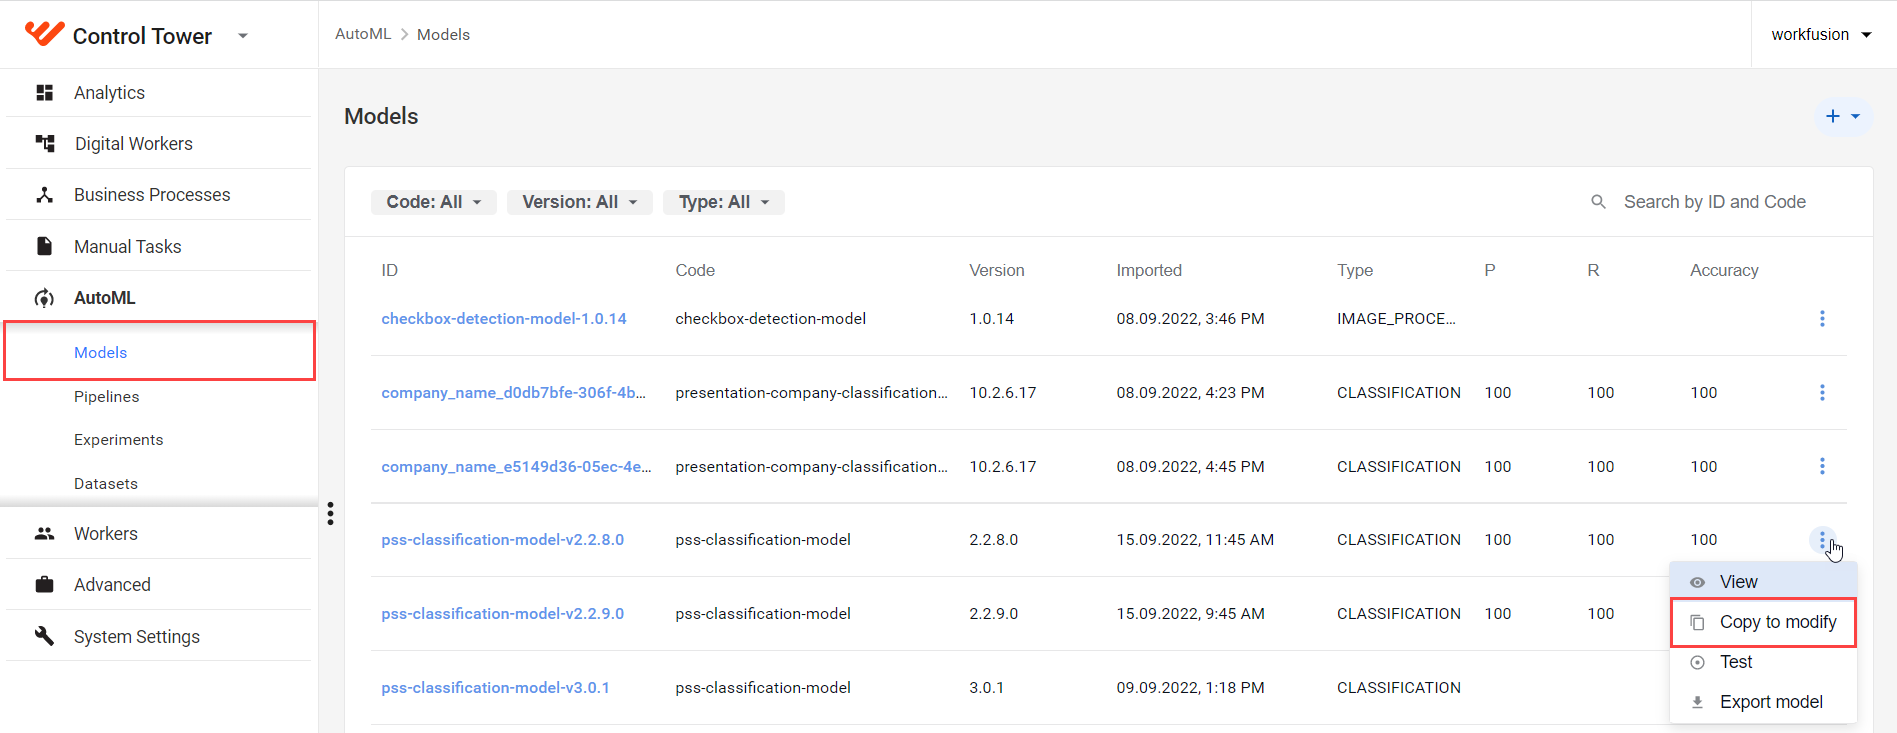1897x733 pixels.
Task: Click the Business Processes icon
Action: point(44,195)
